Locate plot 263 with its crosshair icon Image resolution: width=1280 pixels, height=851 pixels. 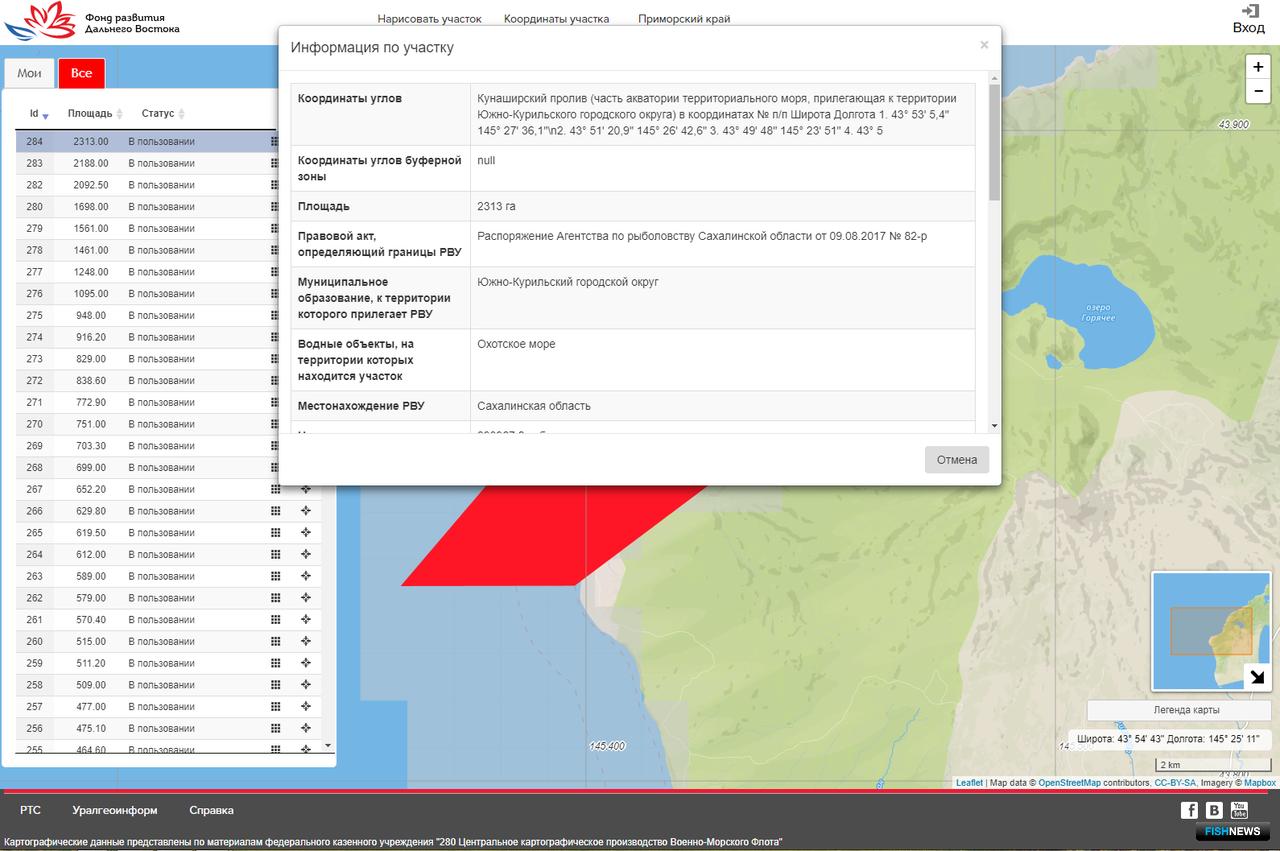(x=306, y=576)
